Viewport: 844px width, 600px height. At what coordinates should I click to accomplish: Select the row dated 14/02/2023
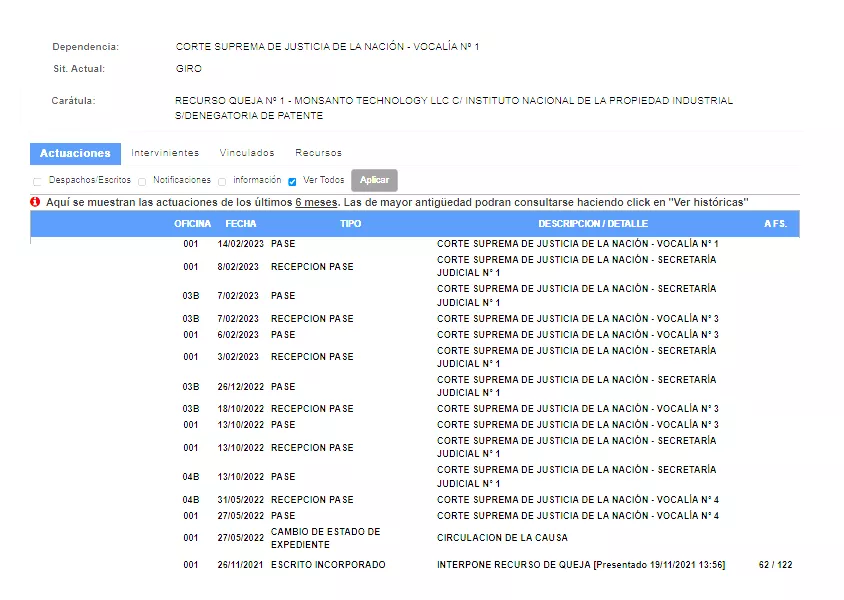tap(240, 244)
